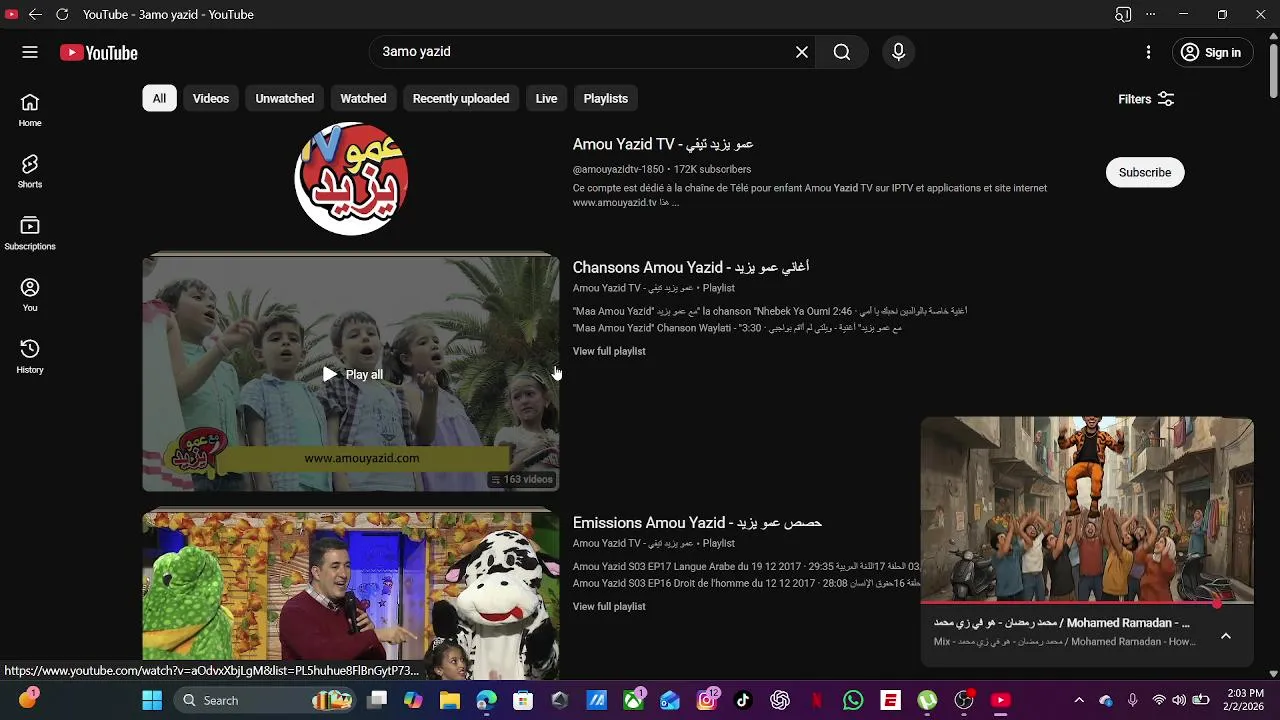This screenshot has height=720, width=1280.
Task: Open the search Filters panel
Action: point(1146,99)
